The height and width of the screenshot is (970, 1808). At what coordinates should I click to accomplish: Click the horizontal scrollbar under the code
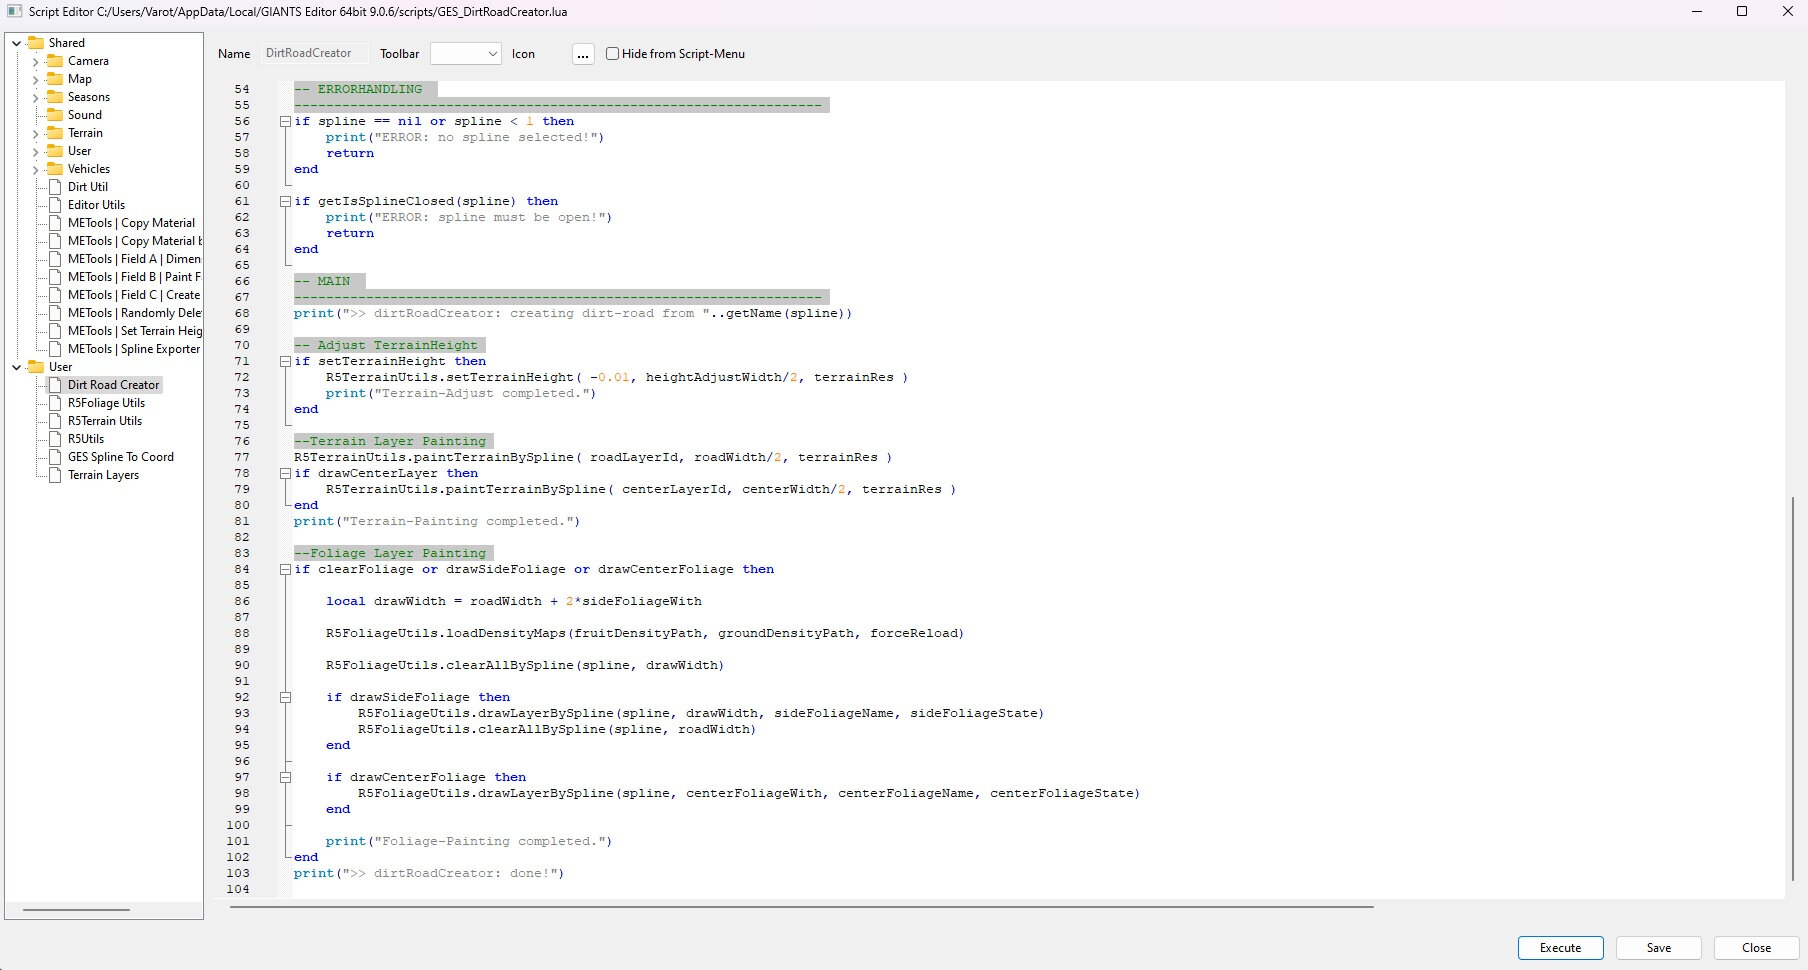click(x=800, y=907)
